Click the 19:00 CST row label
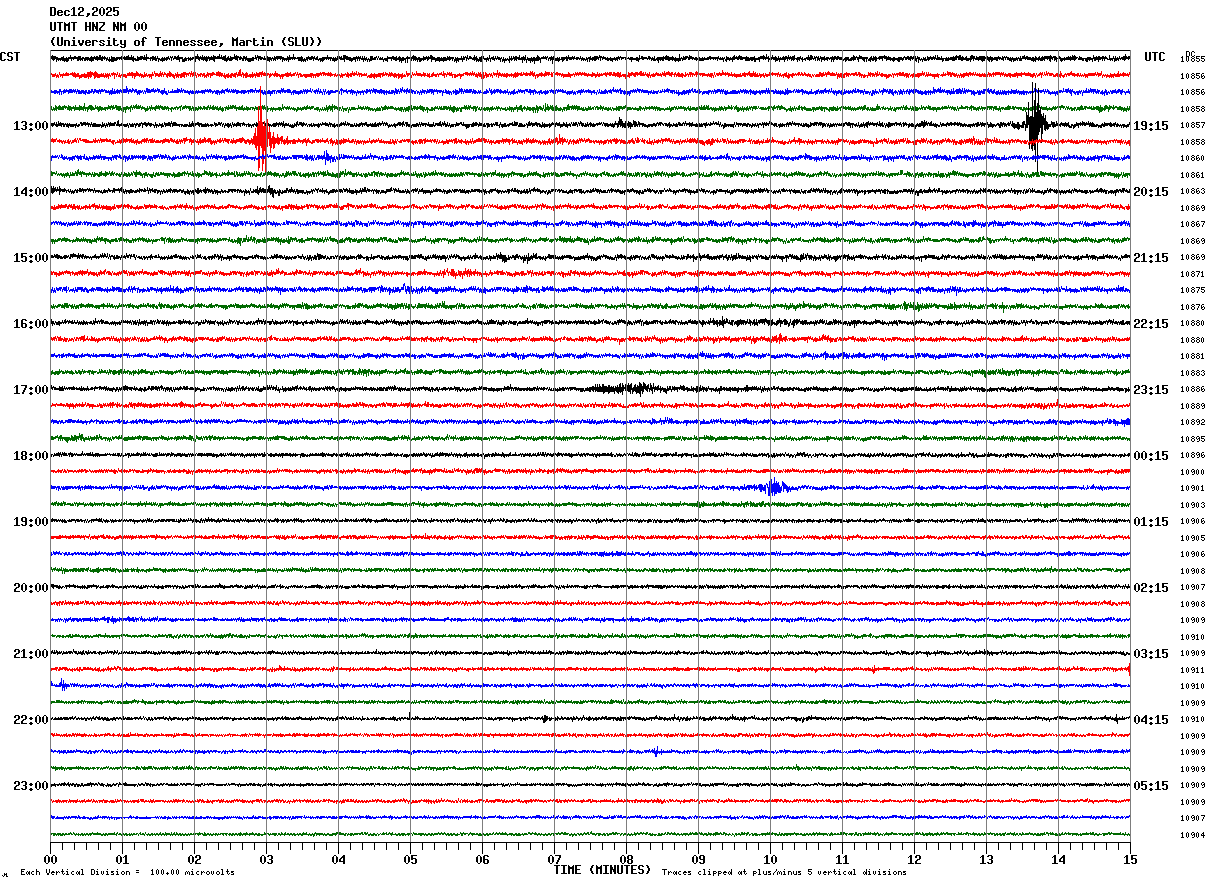Viewport: 1210px width, 886px height. click(x=31, y=522)
